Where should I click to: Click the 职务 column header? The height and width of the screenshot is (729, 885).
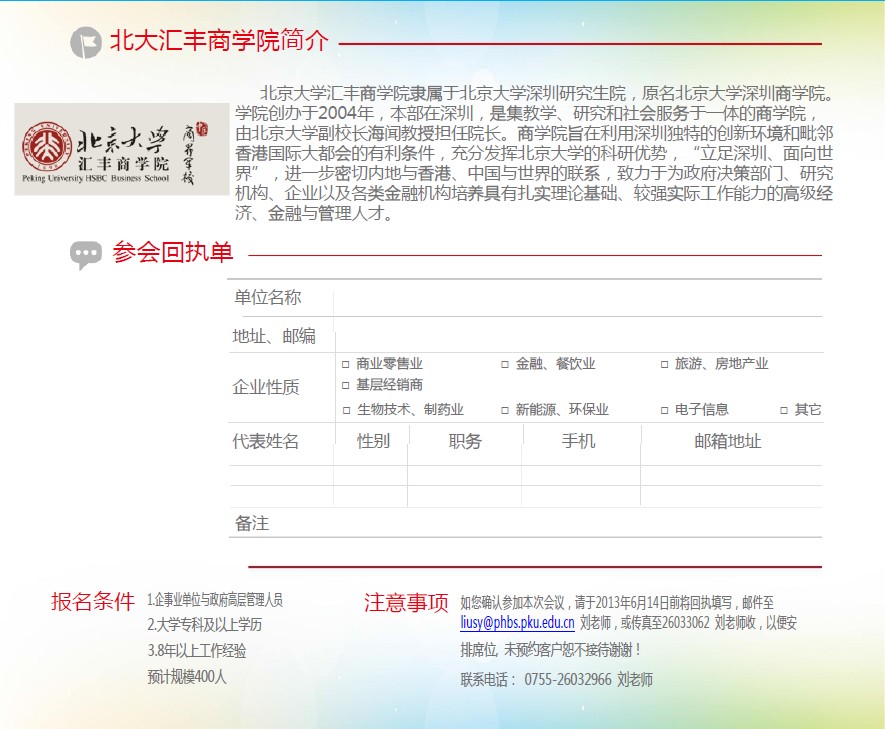point(465,441)
